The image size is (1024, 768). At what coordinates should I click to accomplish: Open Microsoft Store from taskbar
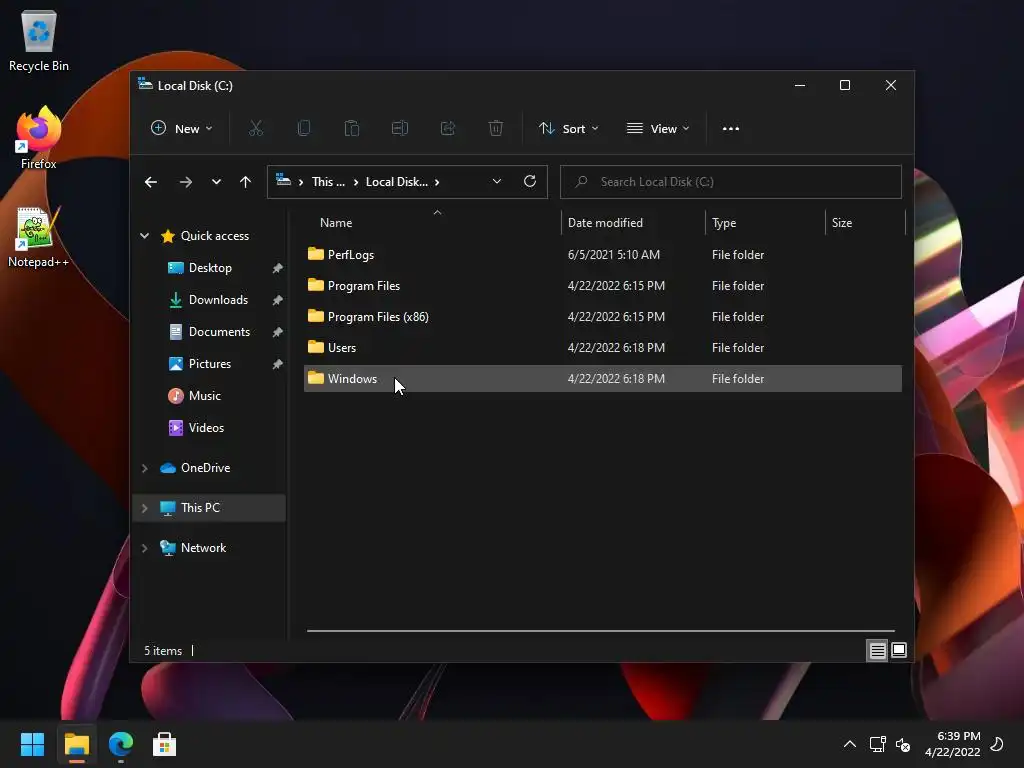click(165, 744)
